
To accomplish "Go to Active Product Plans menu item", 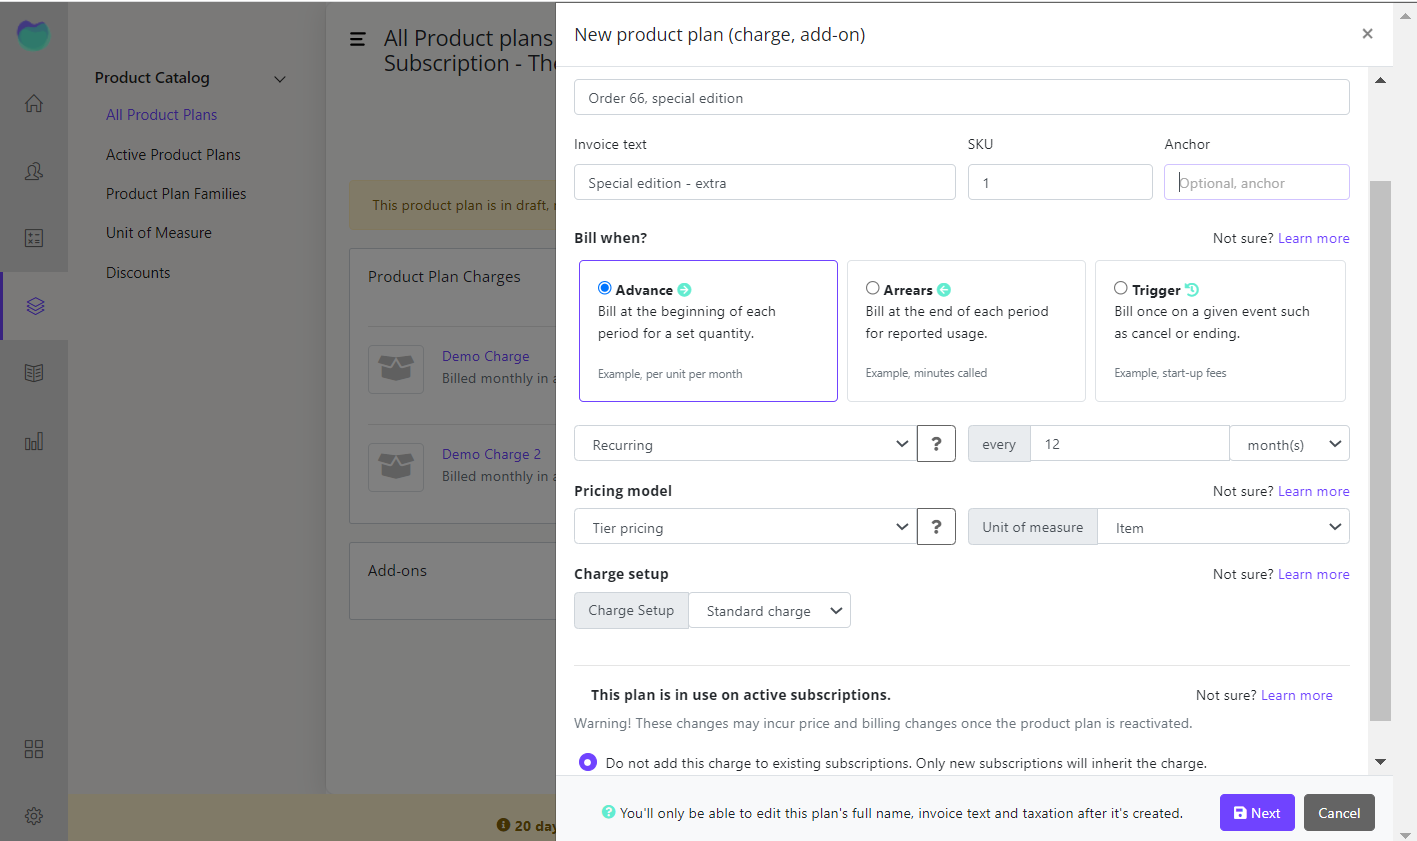I will click(173, 155).
